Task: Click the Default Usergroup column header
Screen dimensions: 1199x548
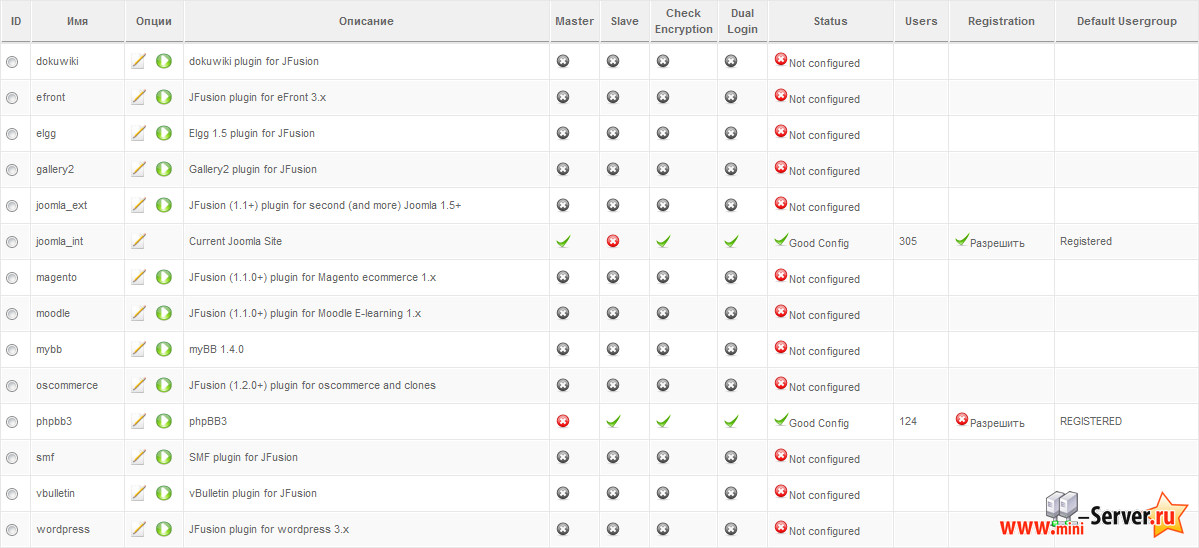Action: 1126,21
